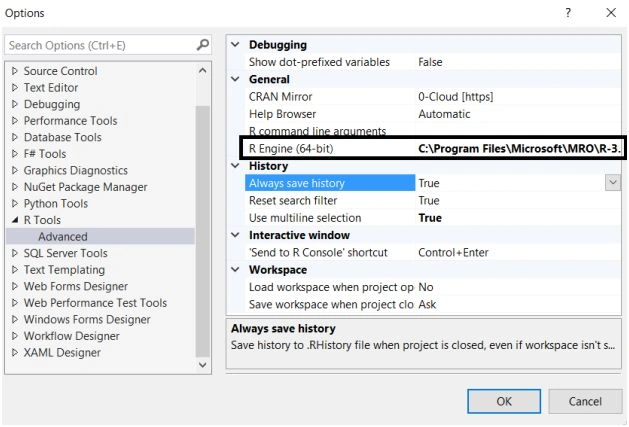The image size is (629, 427).
Task: Collapse the R Tools node arrow
Action: coord(15,220)
